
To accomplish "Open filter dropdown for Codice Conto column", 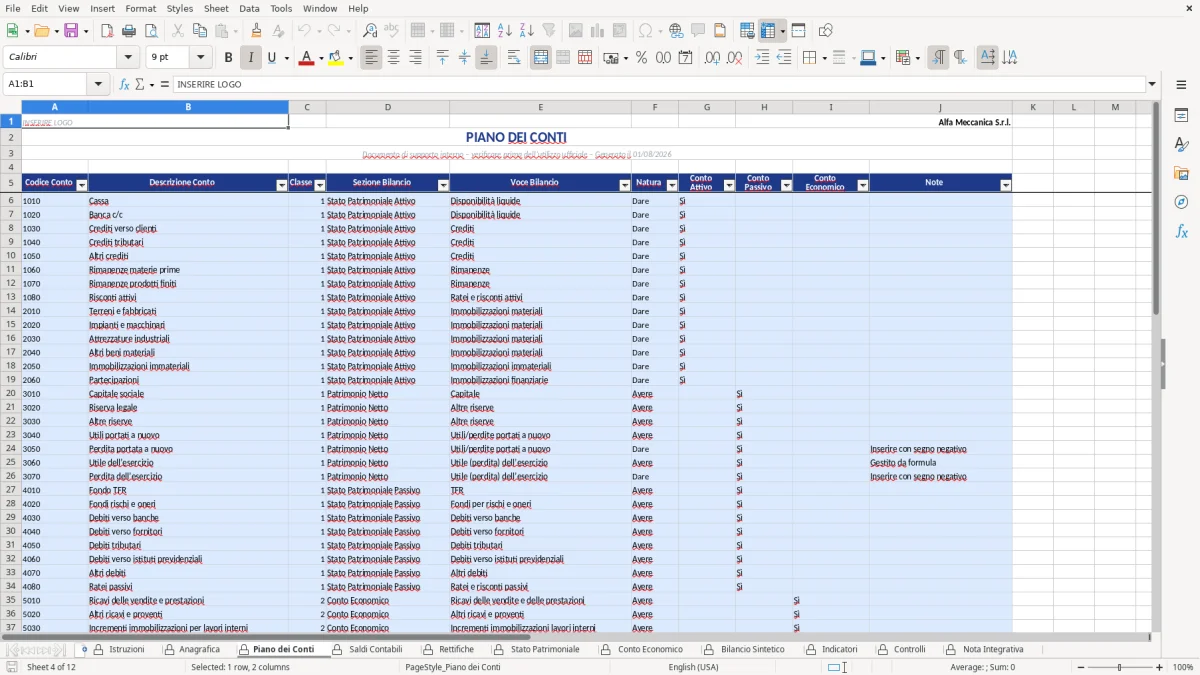I will [x=82, y=185].
